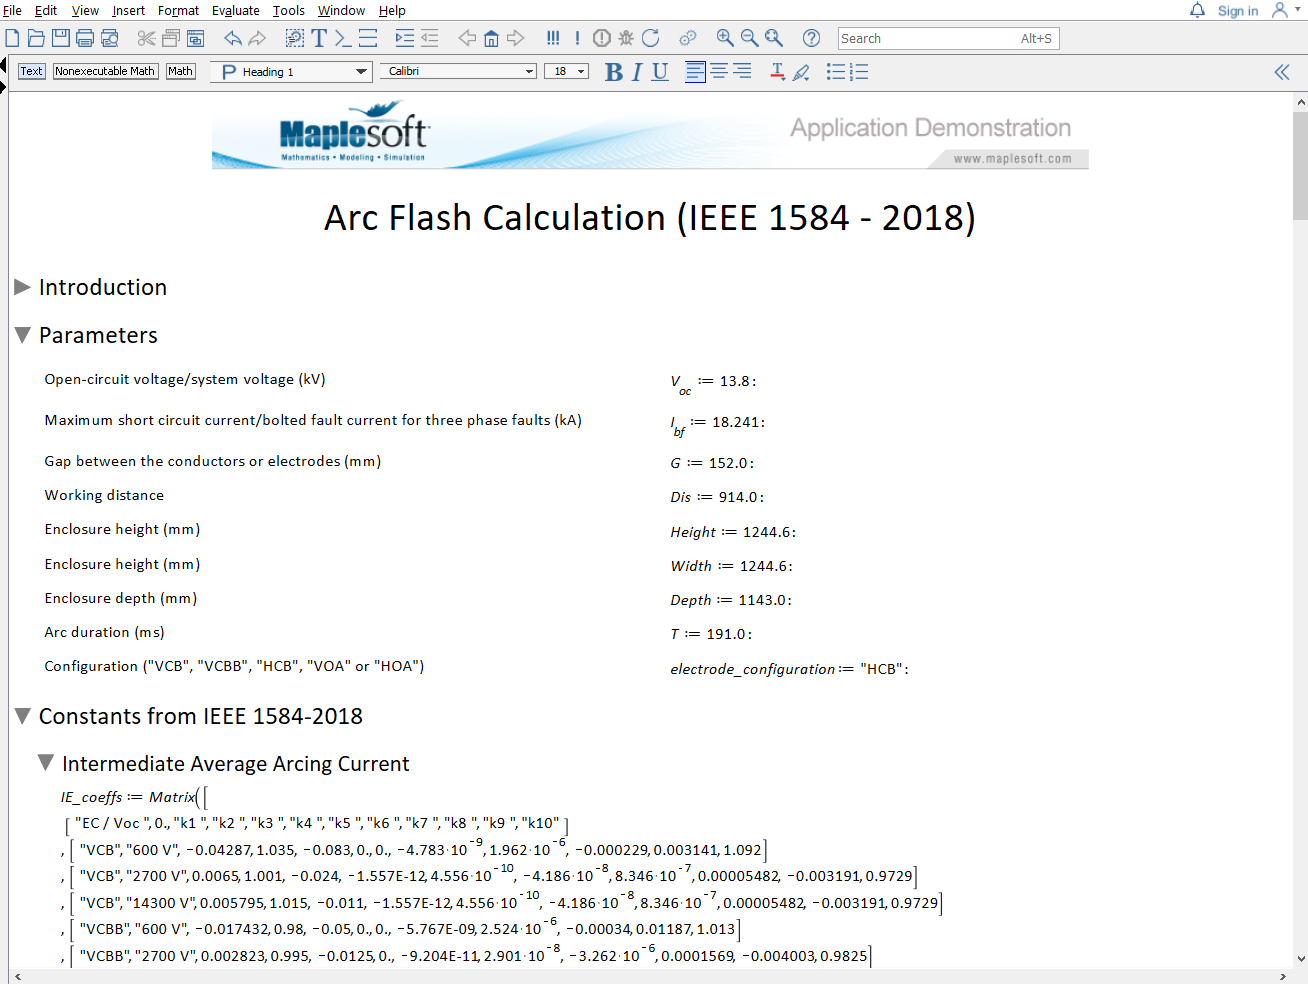The height and width of the screenshot is (984, 1308).
Task: Collapse Constants from IEEE 1584-2018 section
Action: [23, 716]
